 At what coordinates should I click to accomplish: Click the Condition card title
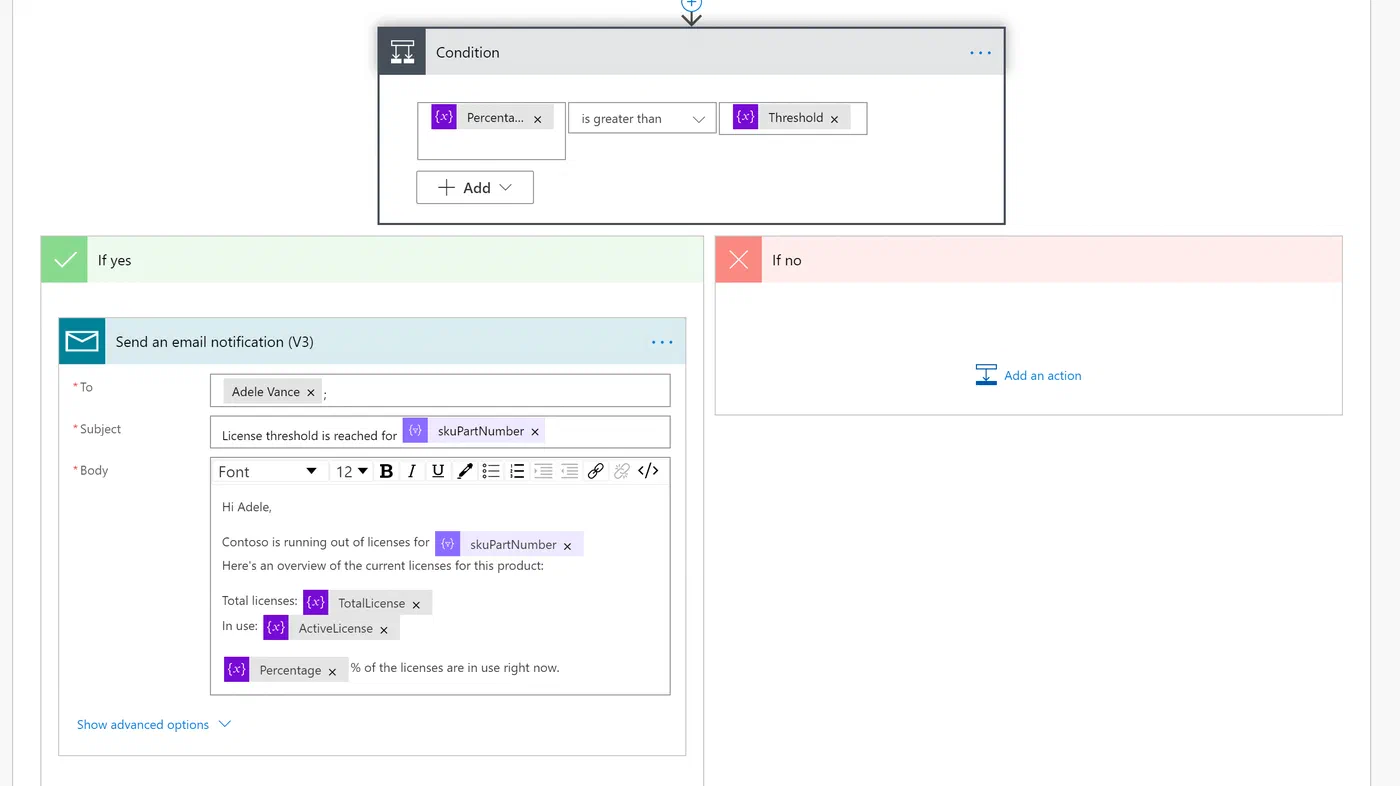468,53
